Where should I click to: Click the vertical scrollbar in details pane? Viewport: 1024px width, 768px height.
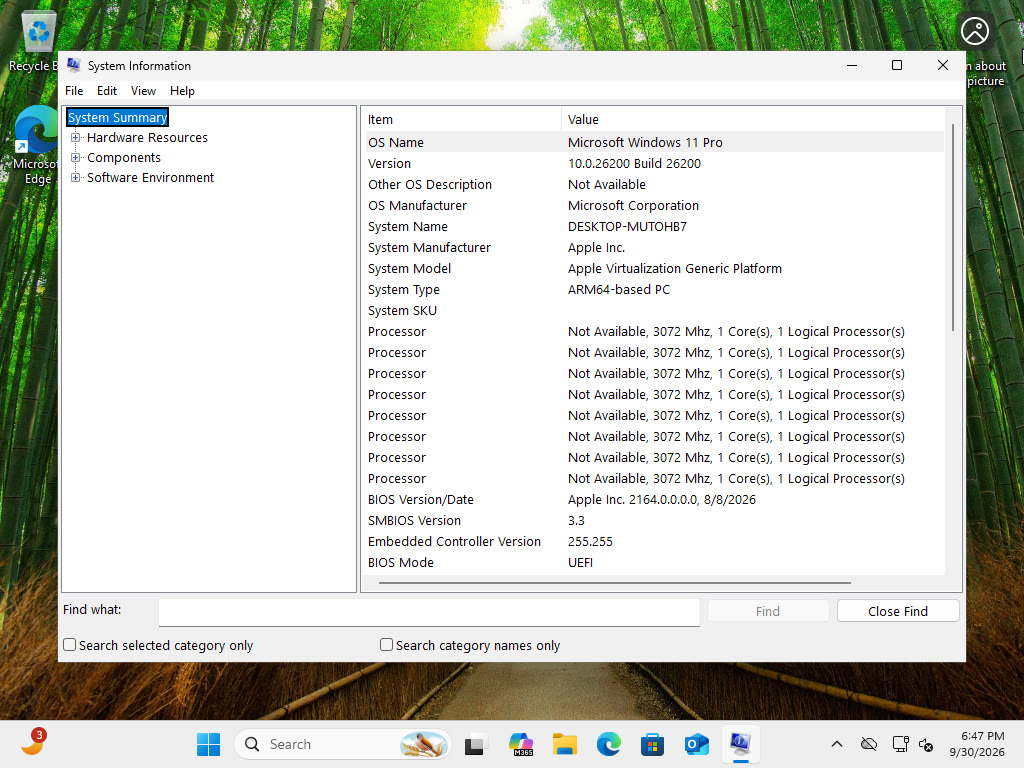tap(953, 227)
